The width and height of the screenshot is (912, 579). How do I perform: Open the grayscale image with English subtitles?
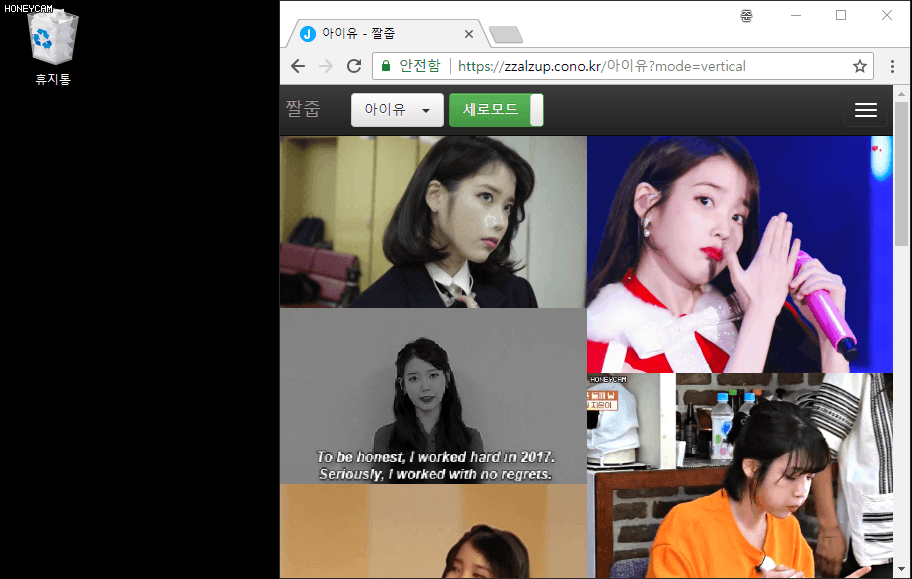pos(433,396)
